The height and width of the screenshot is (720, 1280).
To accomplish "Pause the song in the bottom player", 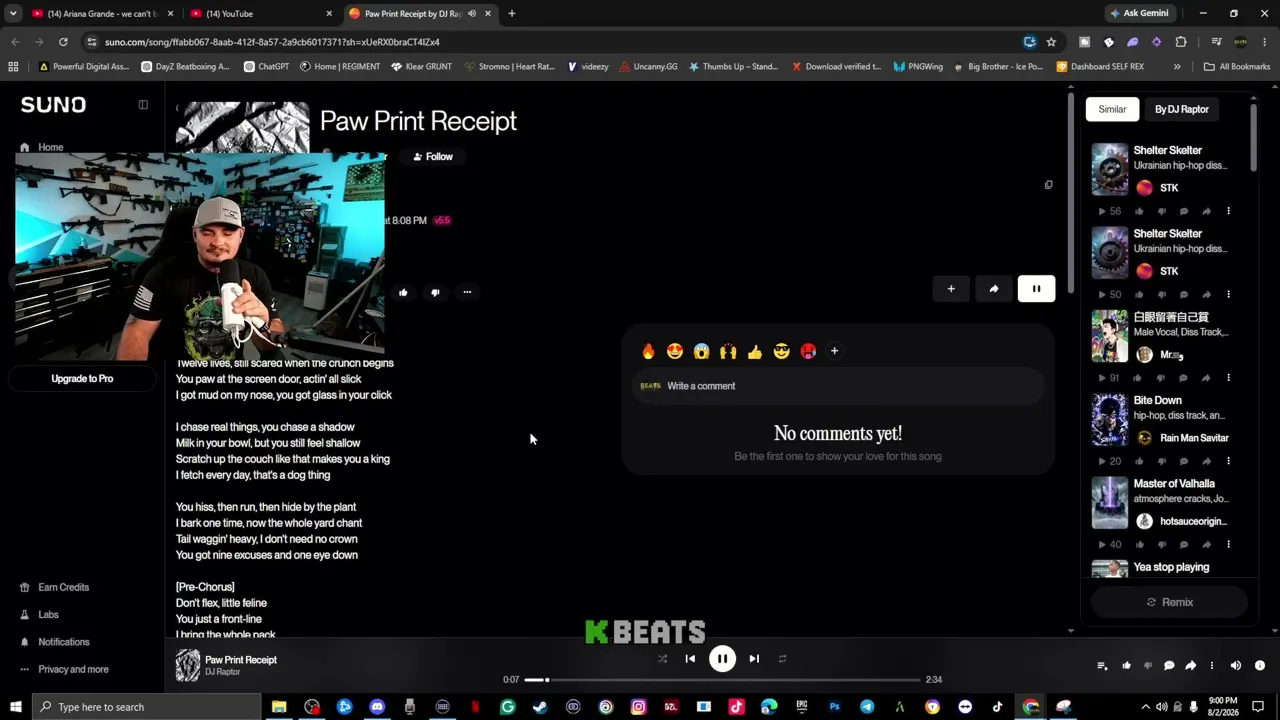I will click(x=722, y=659).
